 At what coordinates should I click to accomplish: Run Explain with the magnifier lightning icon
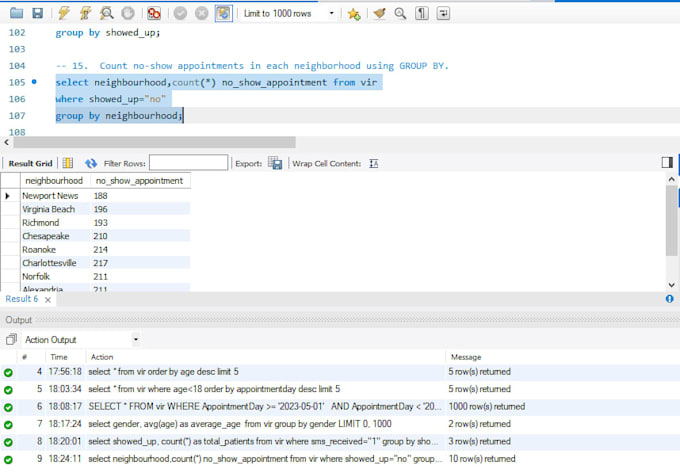tap(106, 13)
